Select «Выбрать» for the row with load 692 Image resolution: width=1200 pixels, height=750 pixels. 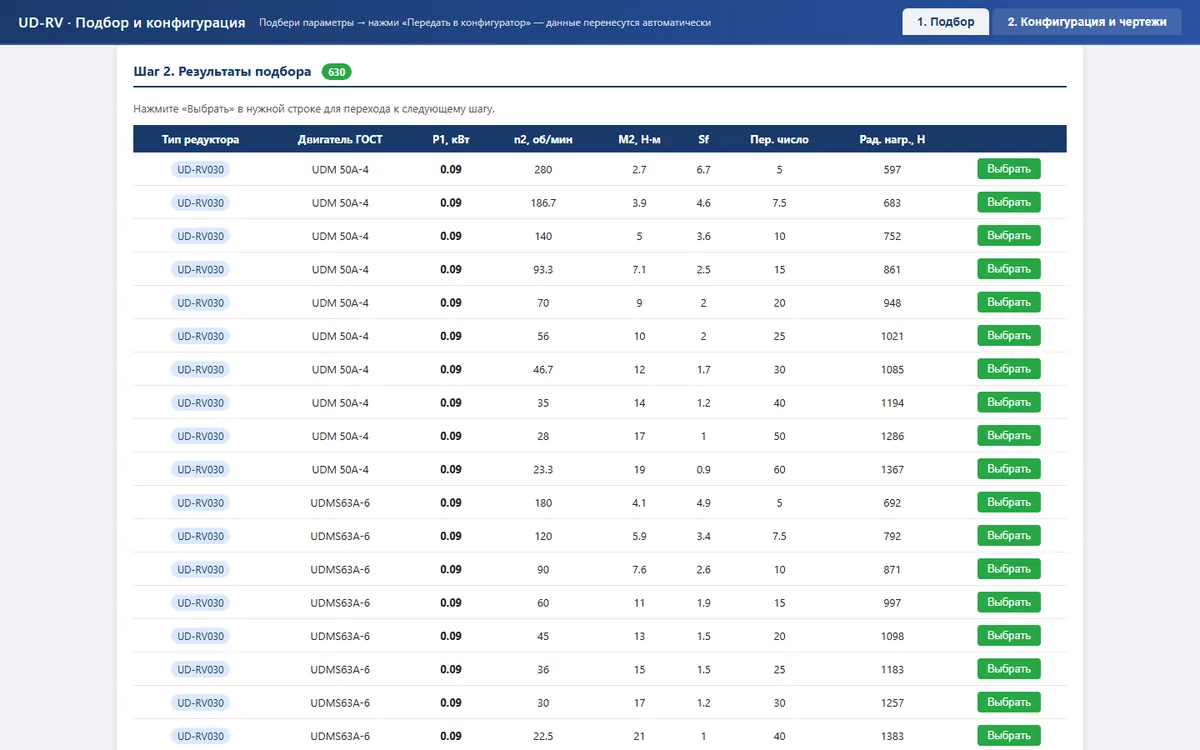[x=1009, y=502]
